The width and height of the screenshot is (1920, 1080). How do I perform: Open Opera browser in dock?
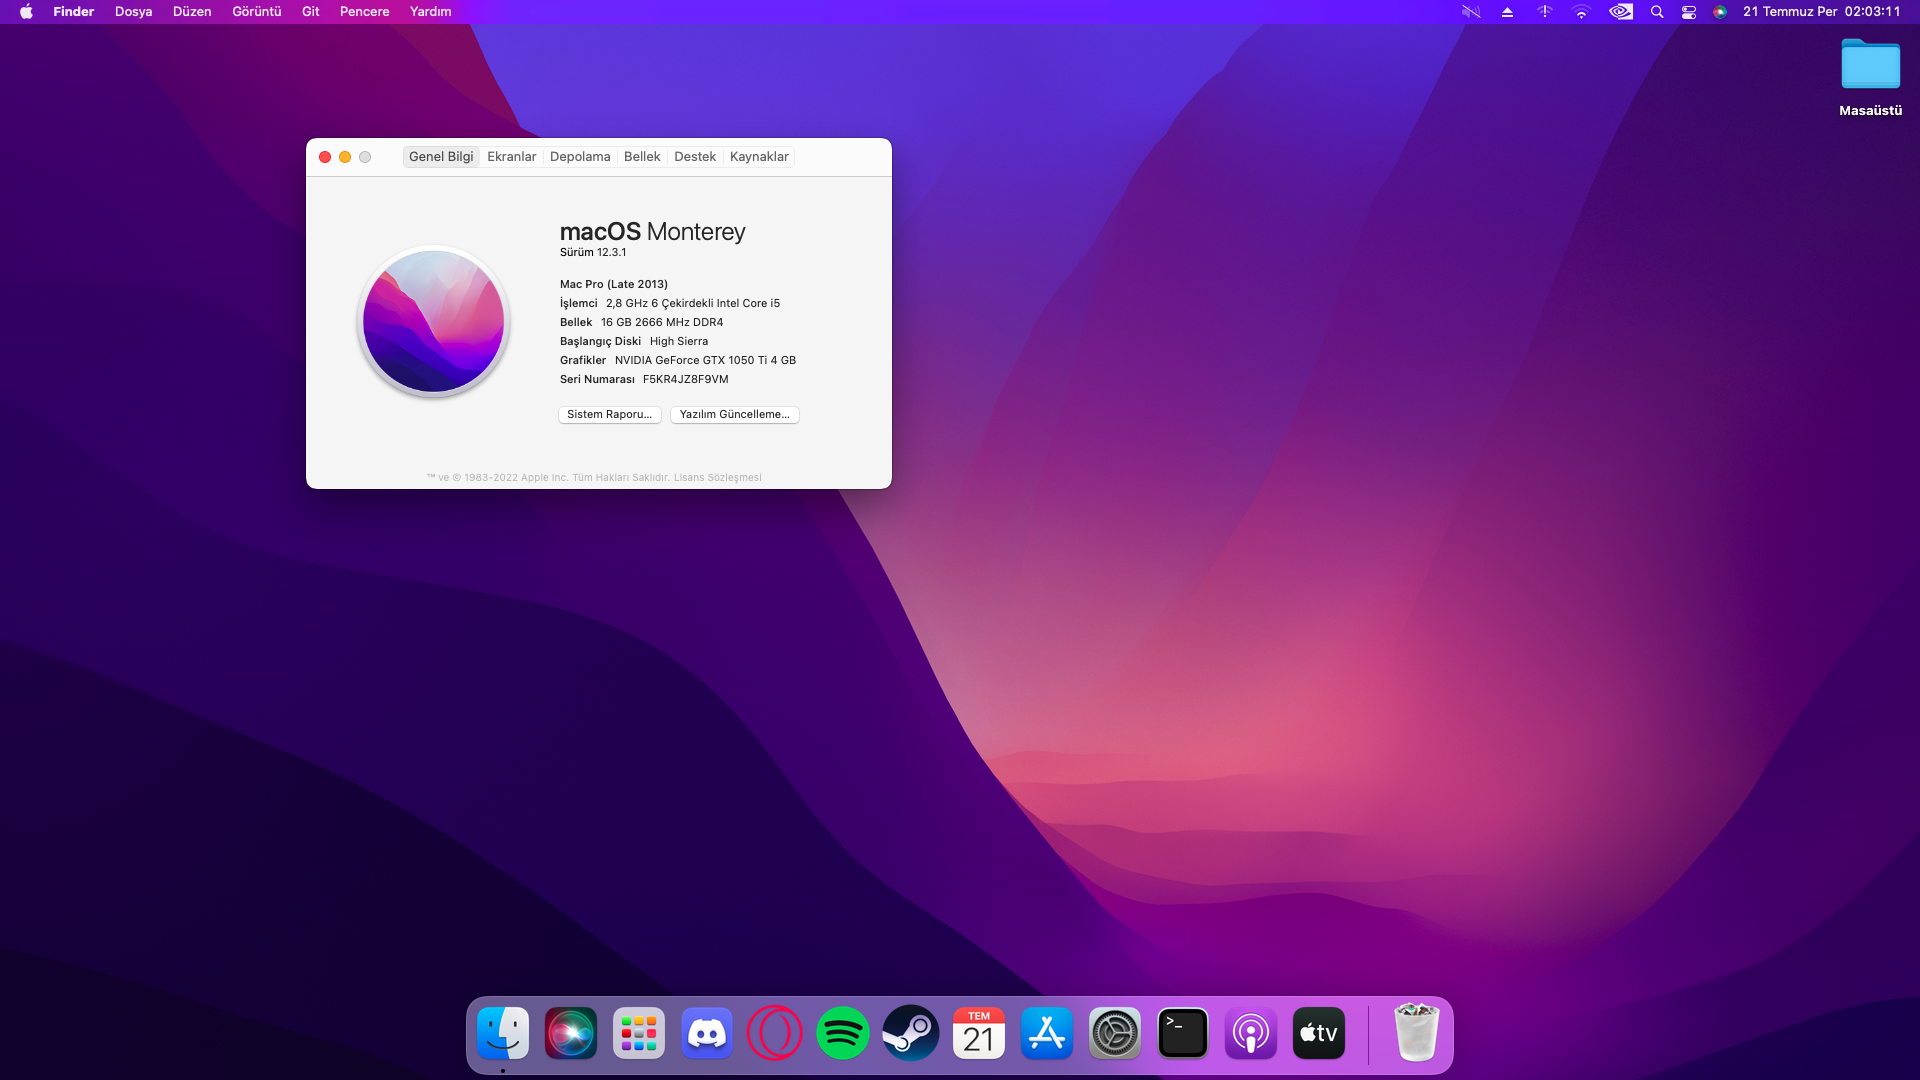[774, 1033]
